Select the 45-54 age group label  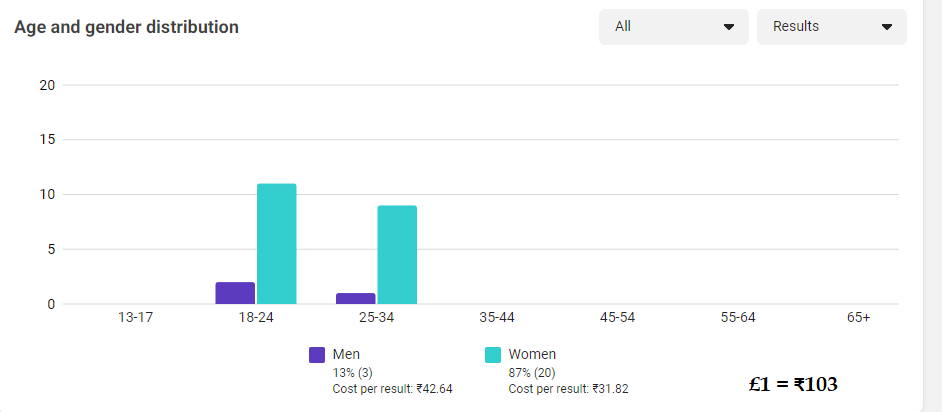pos(617,318)
